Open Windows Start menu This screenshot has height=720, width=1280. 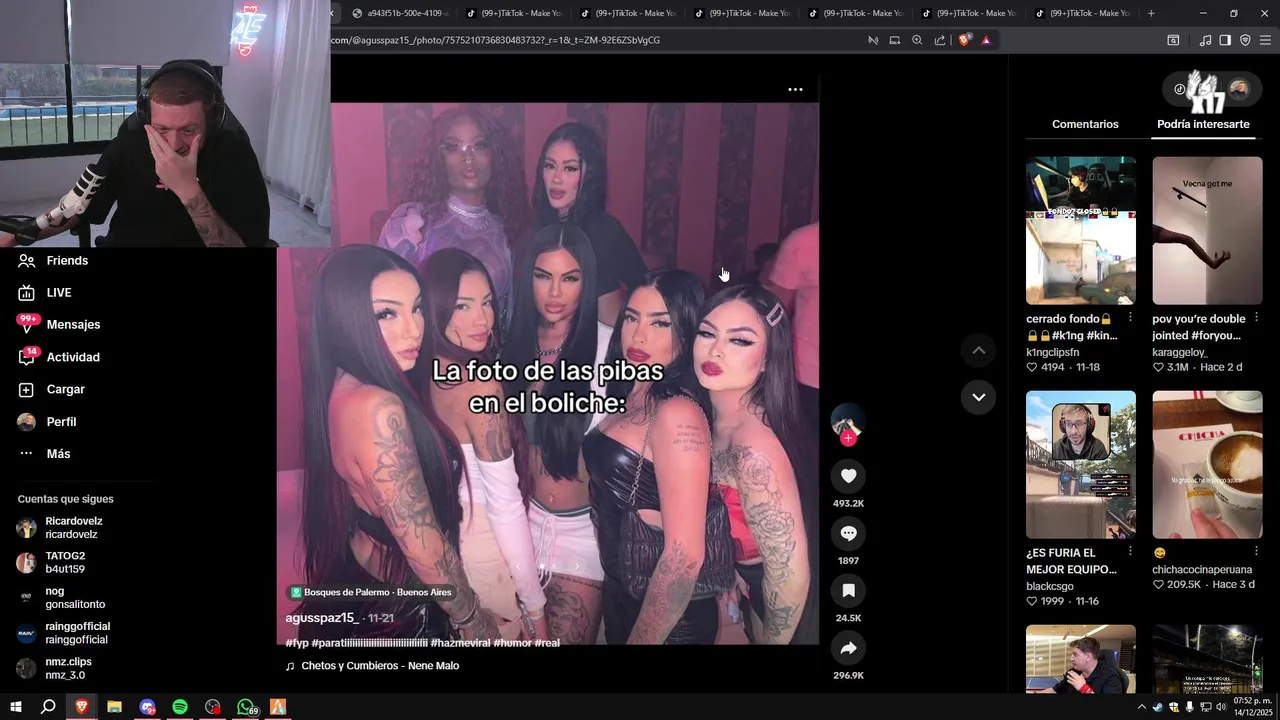click(16, 707)
